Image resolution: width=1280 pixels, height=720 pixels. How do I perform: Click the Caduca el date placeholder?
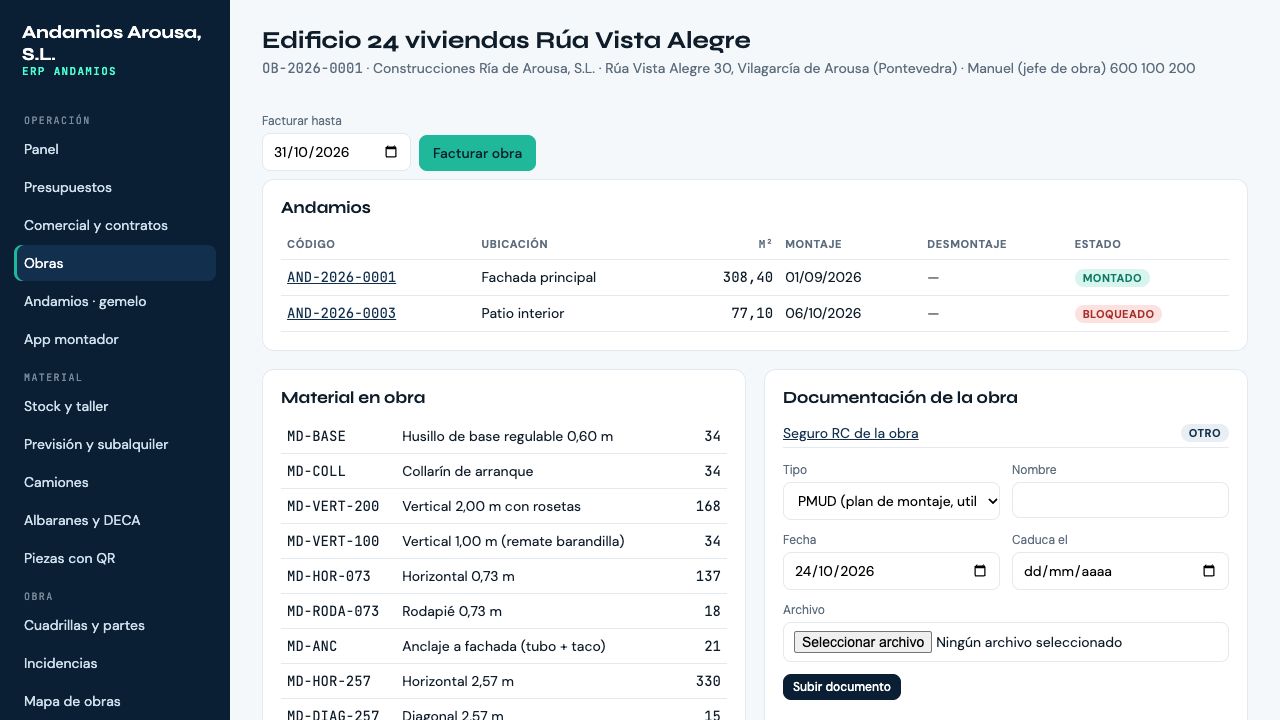point(1068,571)
